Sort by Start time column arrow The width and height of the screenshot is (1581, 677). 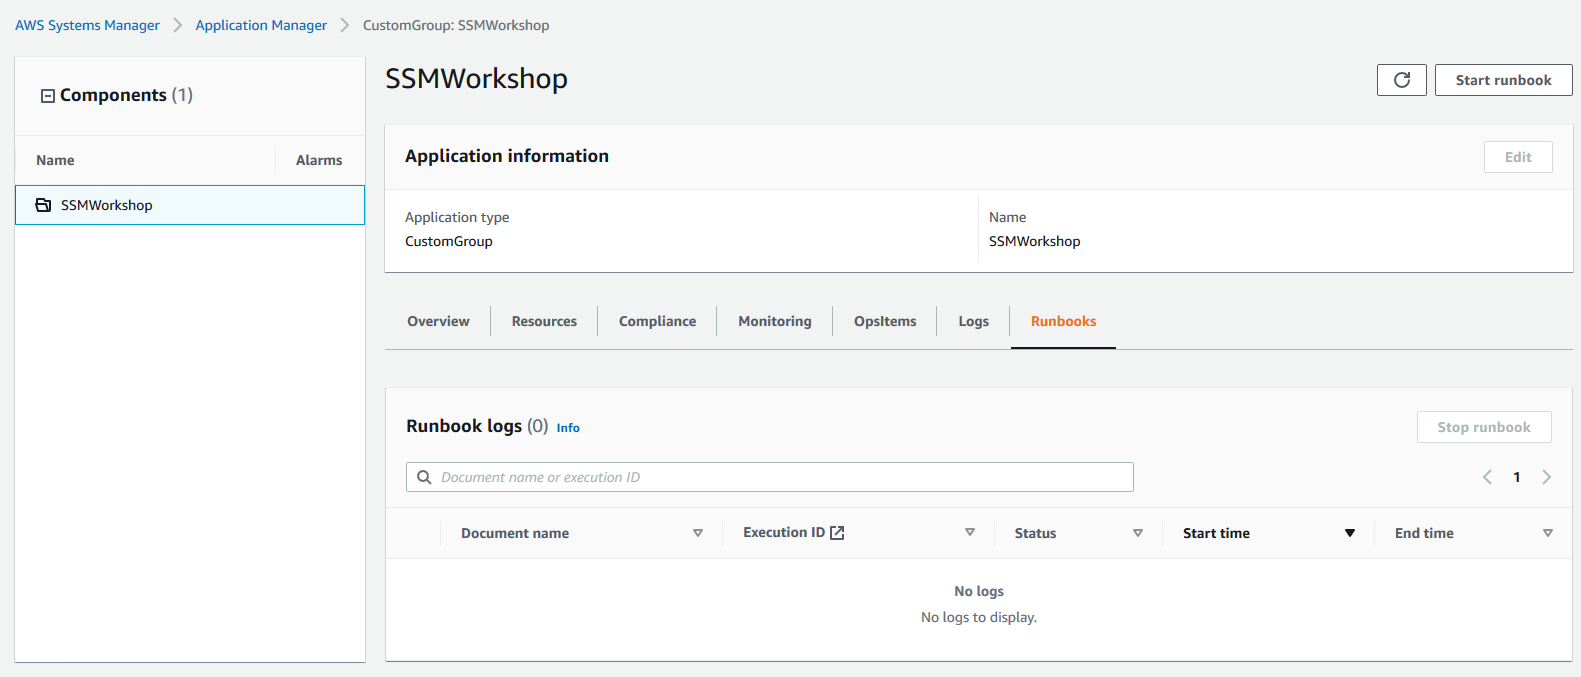click(1350, 533)
